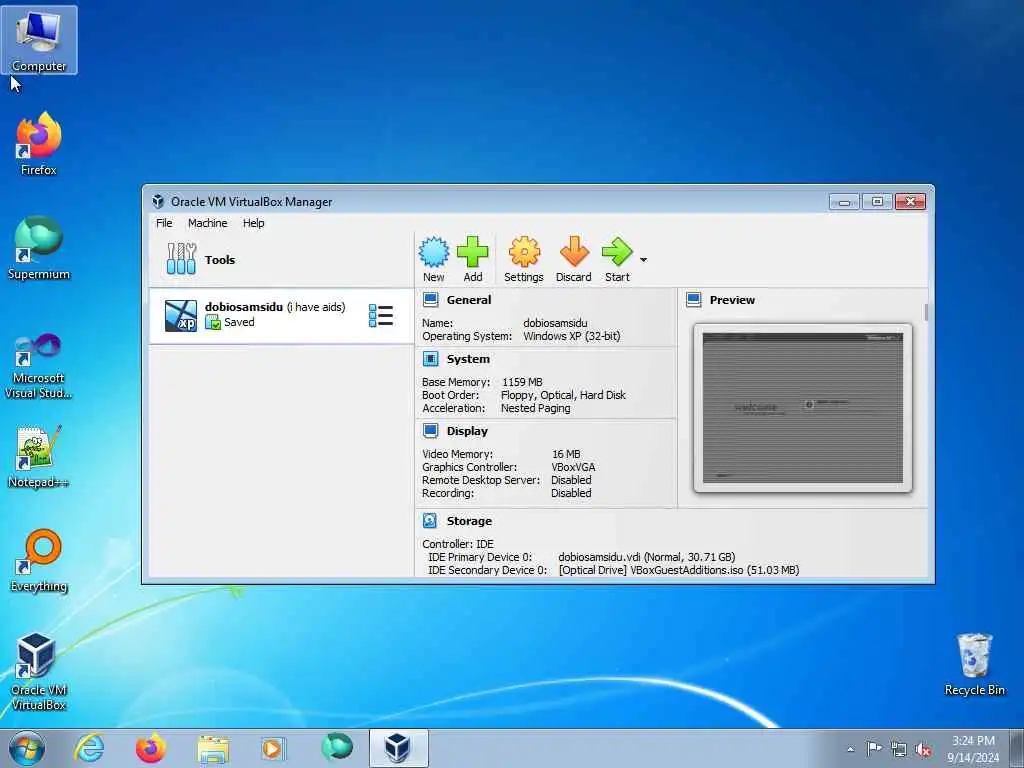The height and width of the screenshot is (768, 1024).
Task: Click 'Floppy, Optical, Hard Disk' boot order
Action: pos(563,395)
